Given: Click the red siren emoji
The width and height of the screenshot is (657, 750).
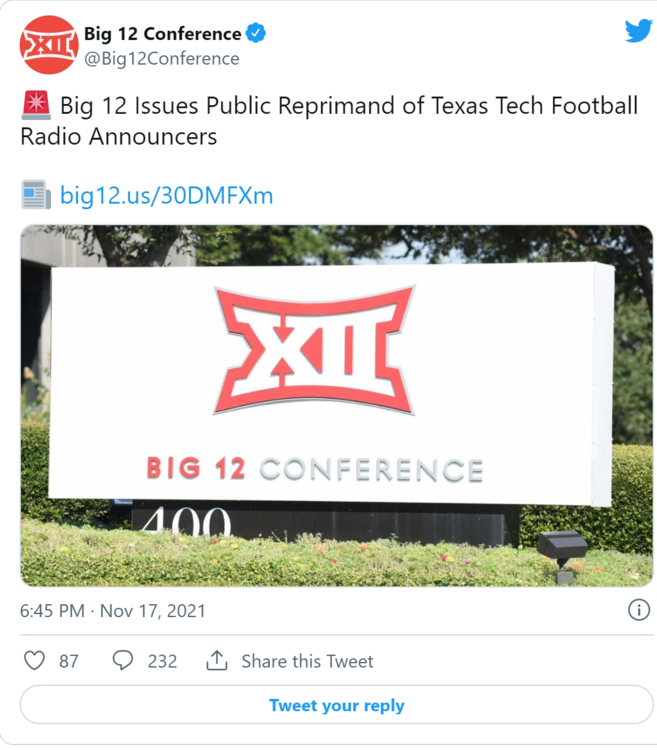Looking at the screenshot, I should [x=35, y=105].
